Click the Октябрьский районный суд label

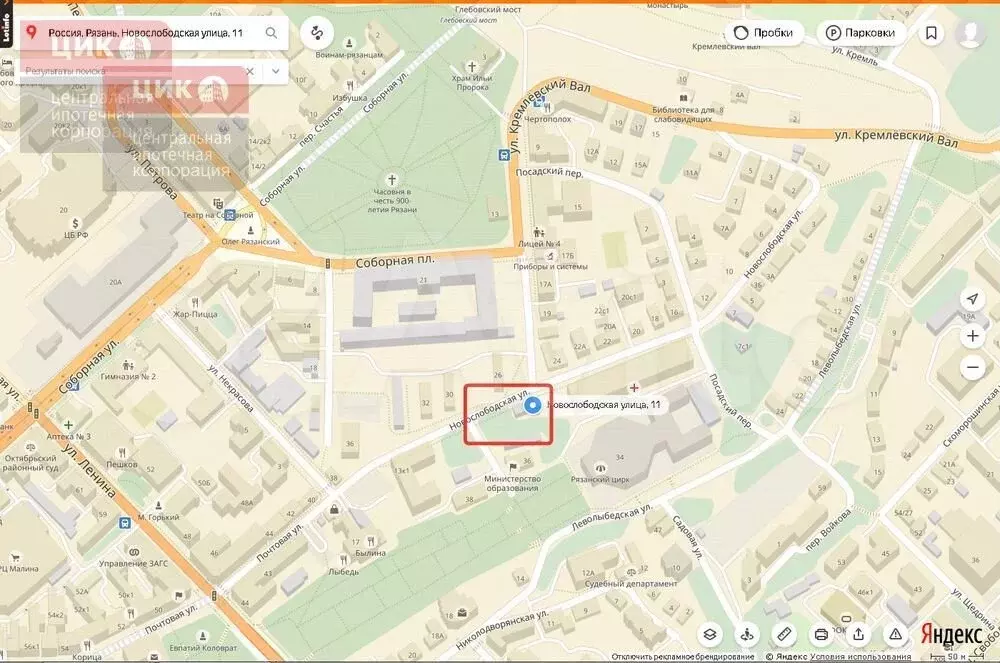29,463
